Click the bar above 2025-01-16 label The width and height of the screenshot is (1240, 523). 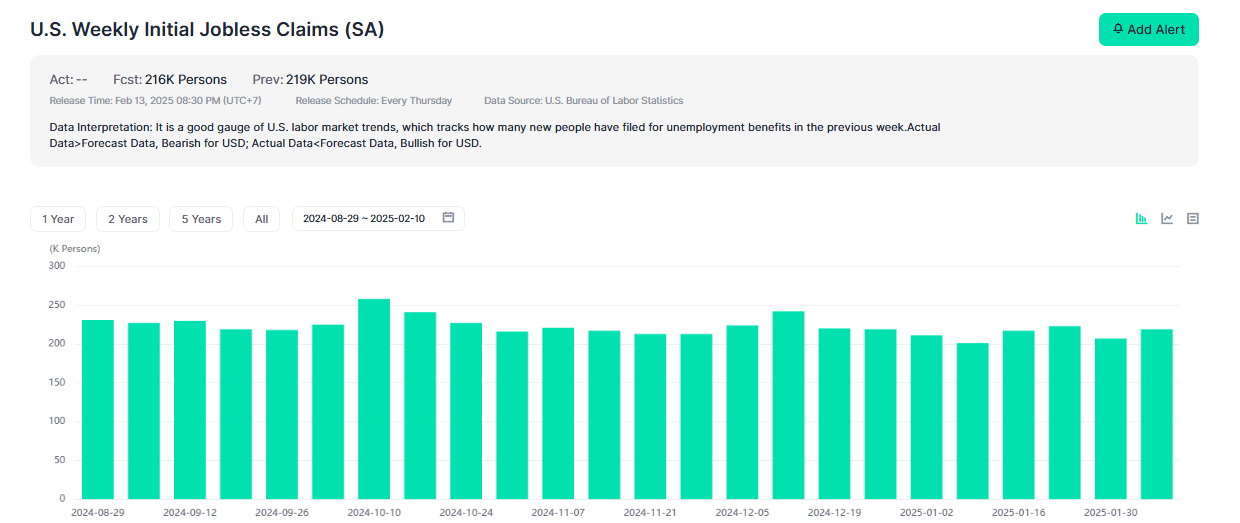(1018, 415)
